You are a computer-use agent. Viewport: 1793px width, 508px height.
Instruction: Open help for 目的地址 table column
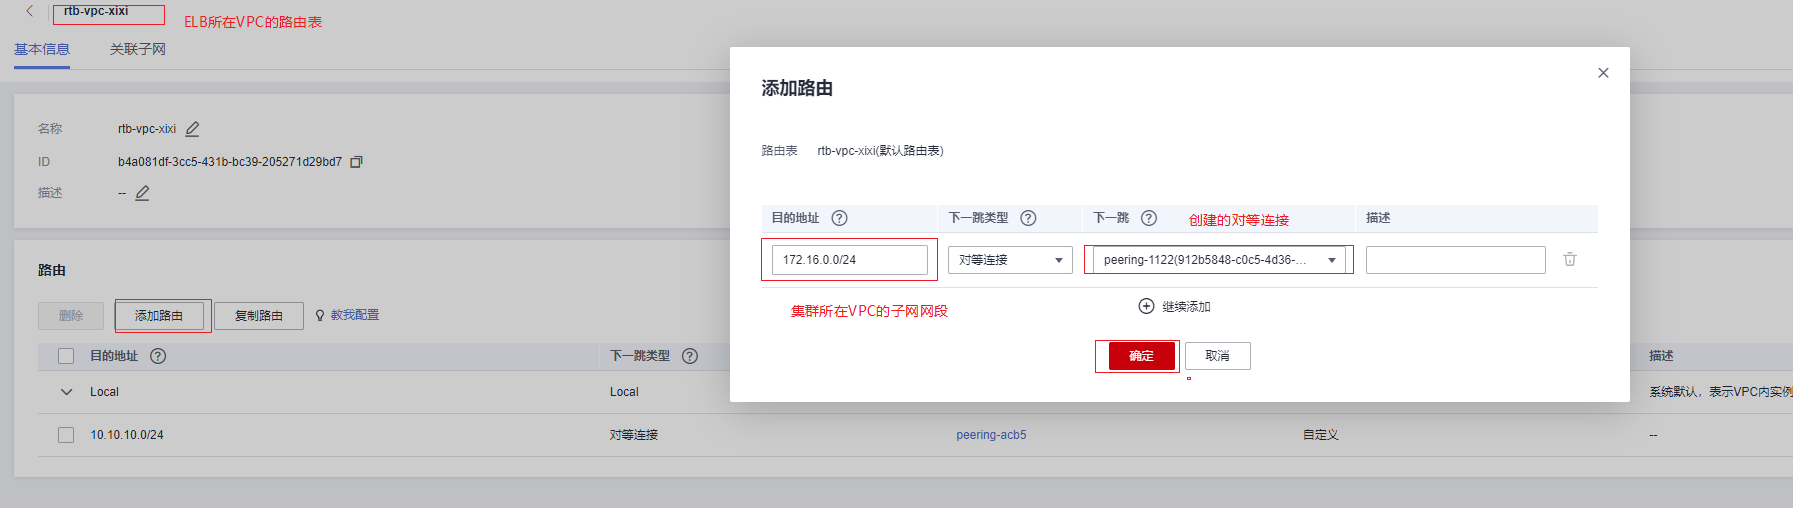point(158,356)
